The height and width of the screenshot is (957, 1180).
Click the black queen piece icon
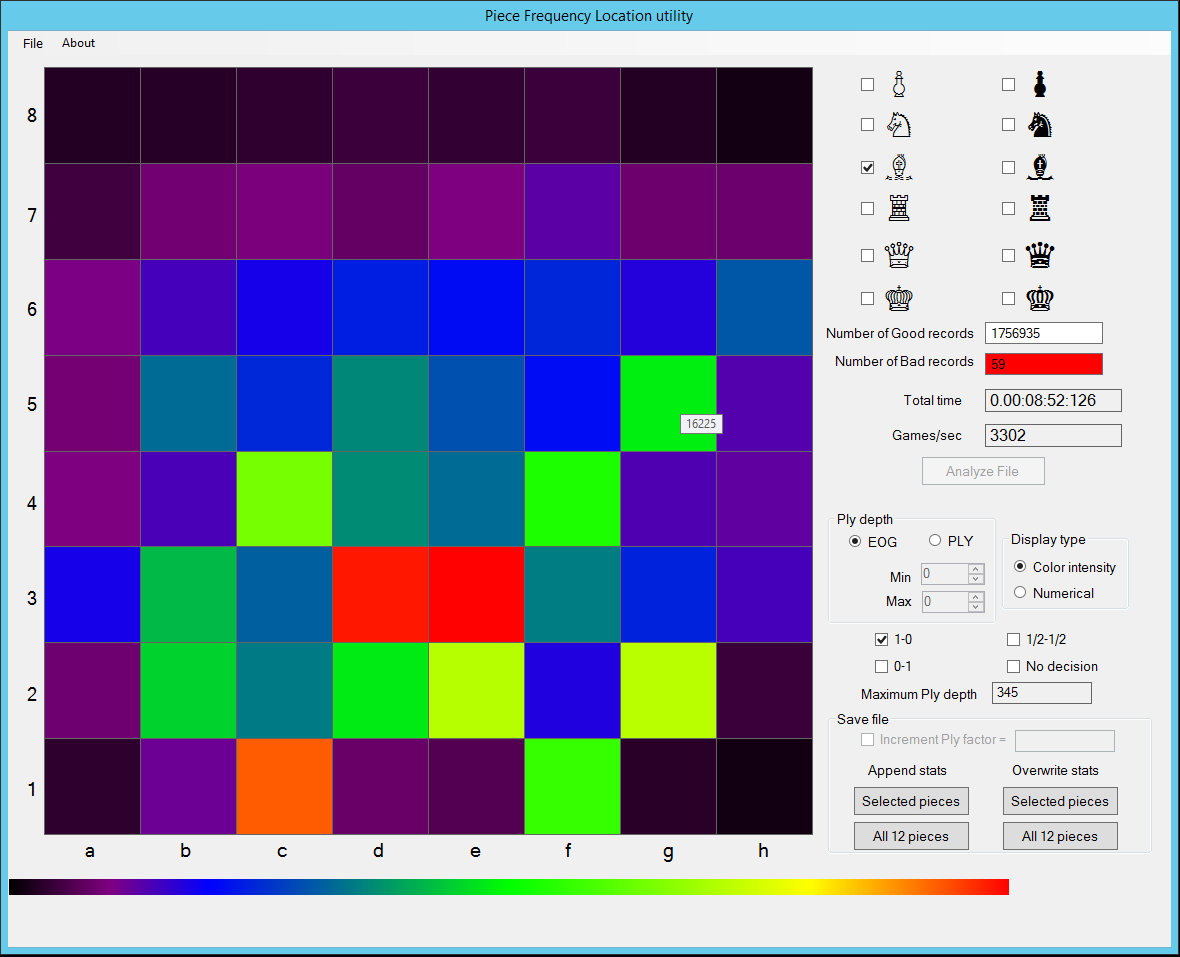[x=1039, y=255]
